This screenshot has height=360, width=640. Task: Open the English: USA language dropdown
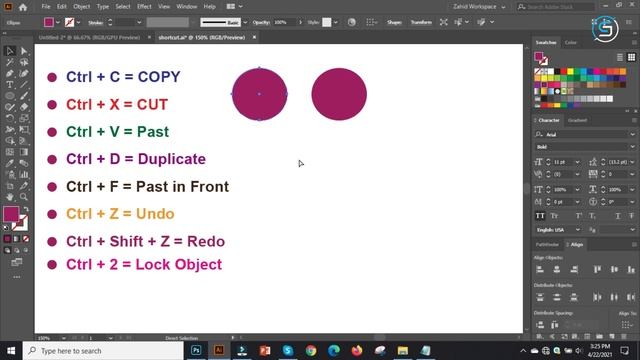(578, 230)
